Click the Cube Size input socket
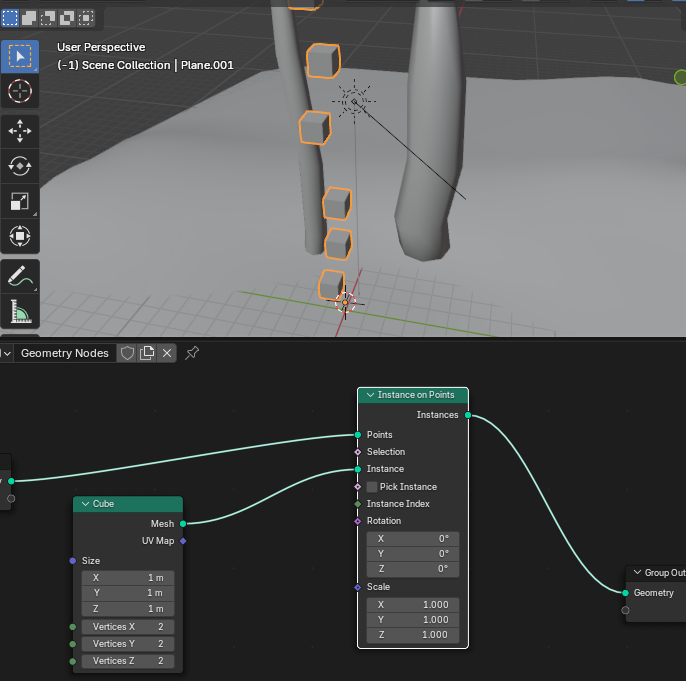The width and height of the screenshot is (686, 681). coord(73,561)
